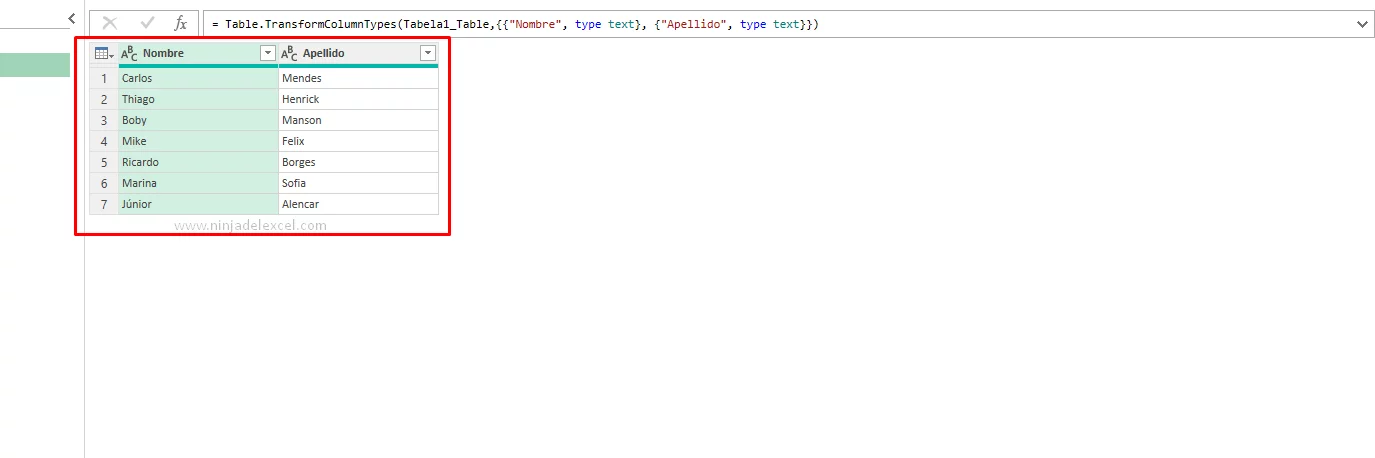Select the cell containing Sofia
The image size is (1375, 458).
coord(358,183)
